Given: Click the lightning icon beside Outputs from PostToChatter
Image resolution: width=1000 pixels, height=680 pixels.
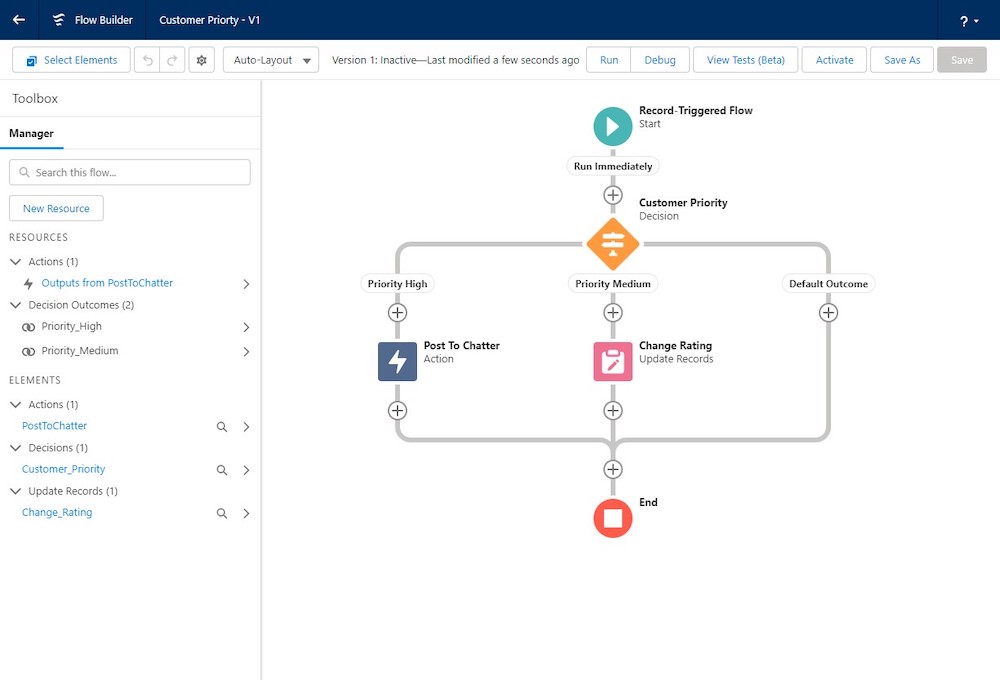Looking at the screenshot, I should click(28, 284).
